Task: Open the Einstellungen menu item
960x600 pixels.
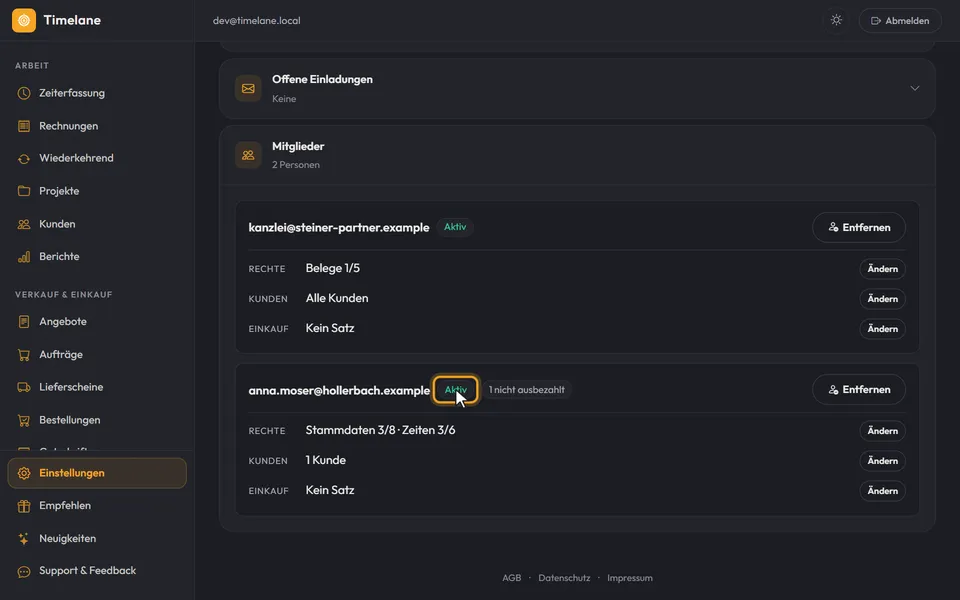Action: (x=97, y=473)
